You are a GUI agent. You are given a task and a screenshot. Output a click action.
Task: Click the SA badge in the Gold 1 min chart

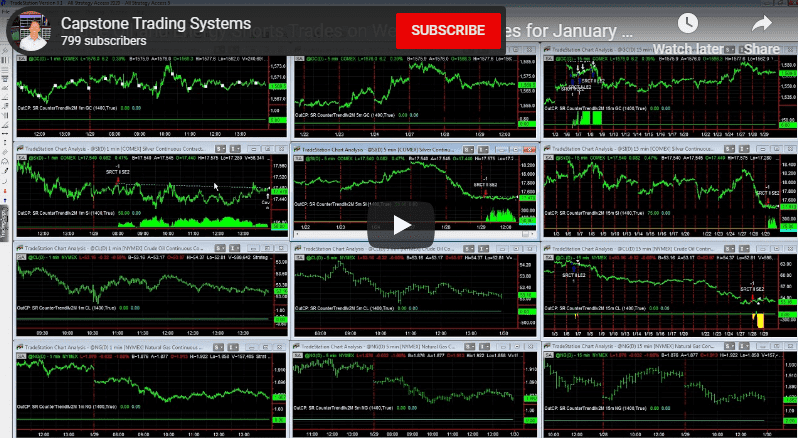[22, 60]
